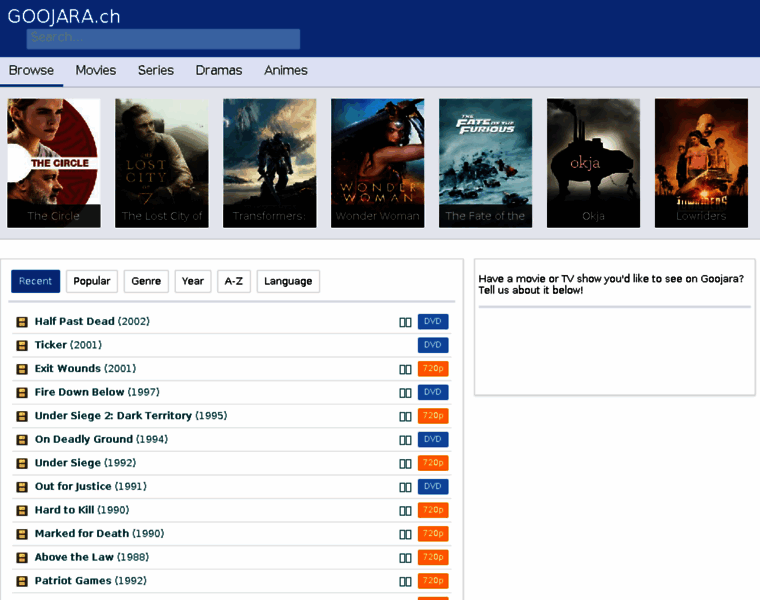Image resolution: width=760 pixels, height=600 pixels.
Task: Go to the Dramas tab
Action: (219, 71)
